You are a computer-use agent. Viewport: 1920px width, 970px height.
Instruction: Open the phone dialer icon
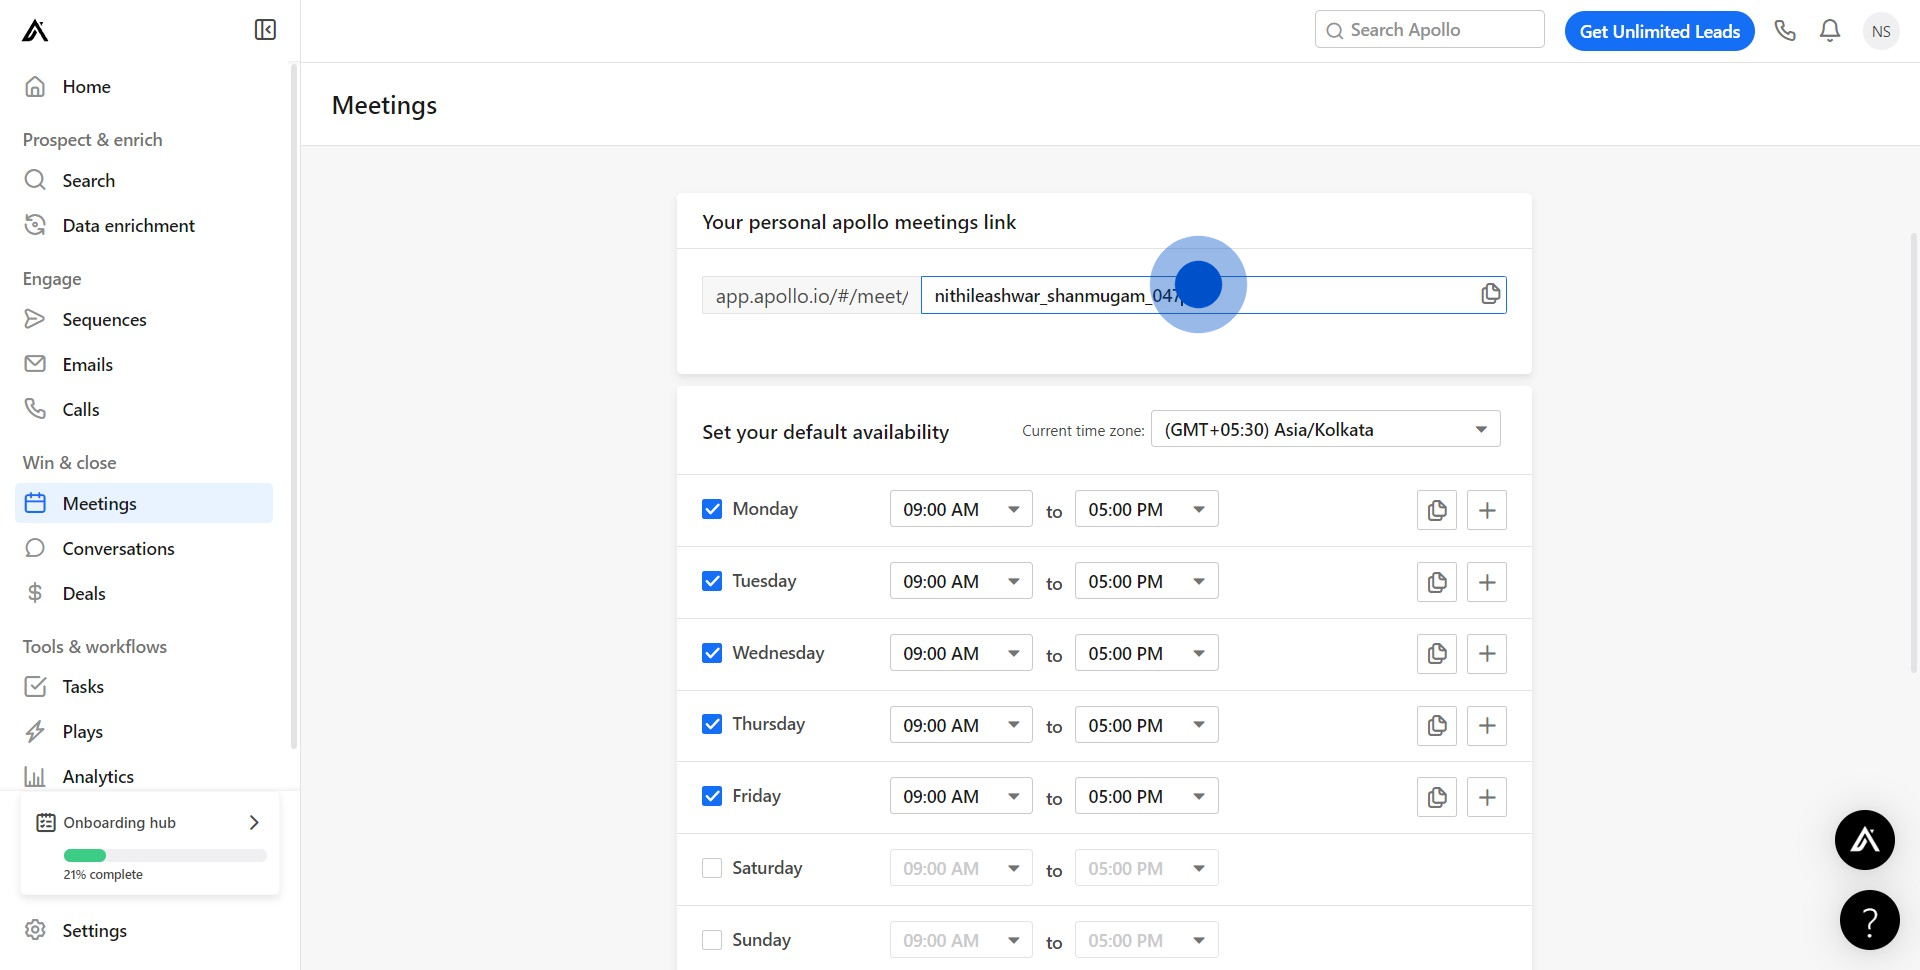(1785, 31)
